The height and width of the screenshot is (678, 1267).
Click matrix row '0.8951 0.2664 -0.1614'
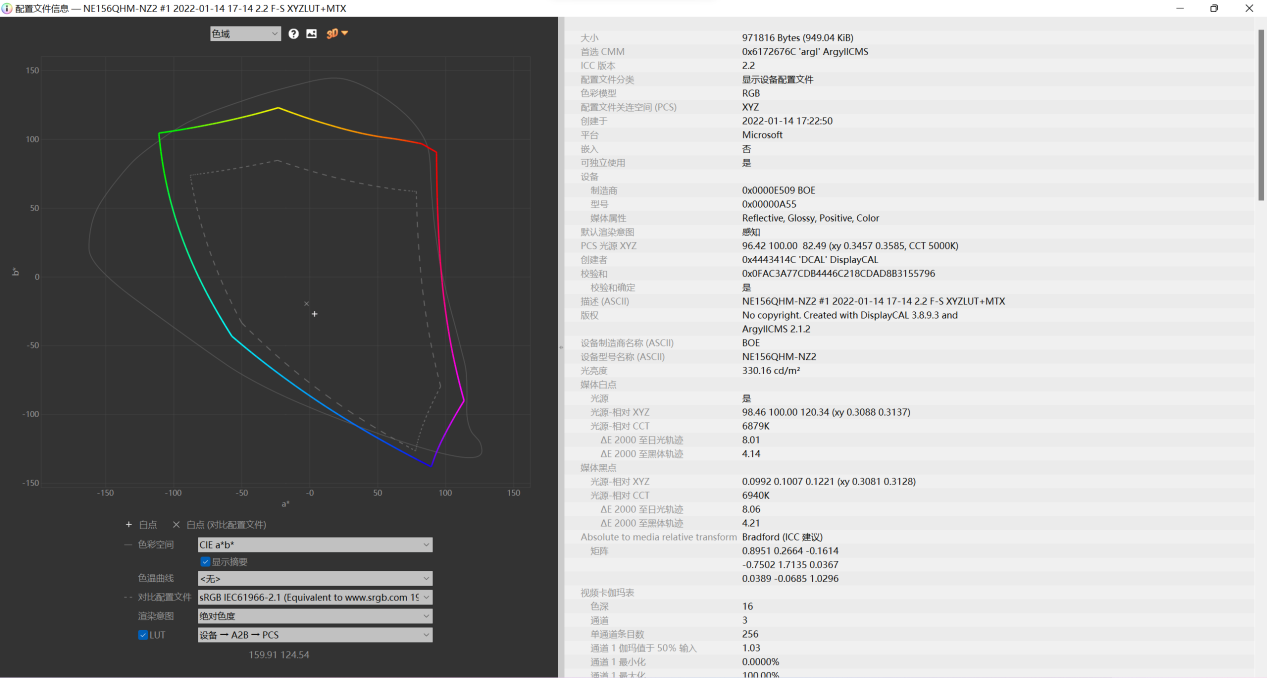click(790, 551)
